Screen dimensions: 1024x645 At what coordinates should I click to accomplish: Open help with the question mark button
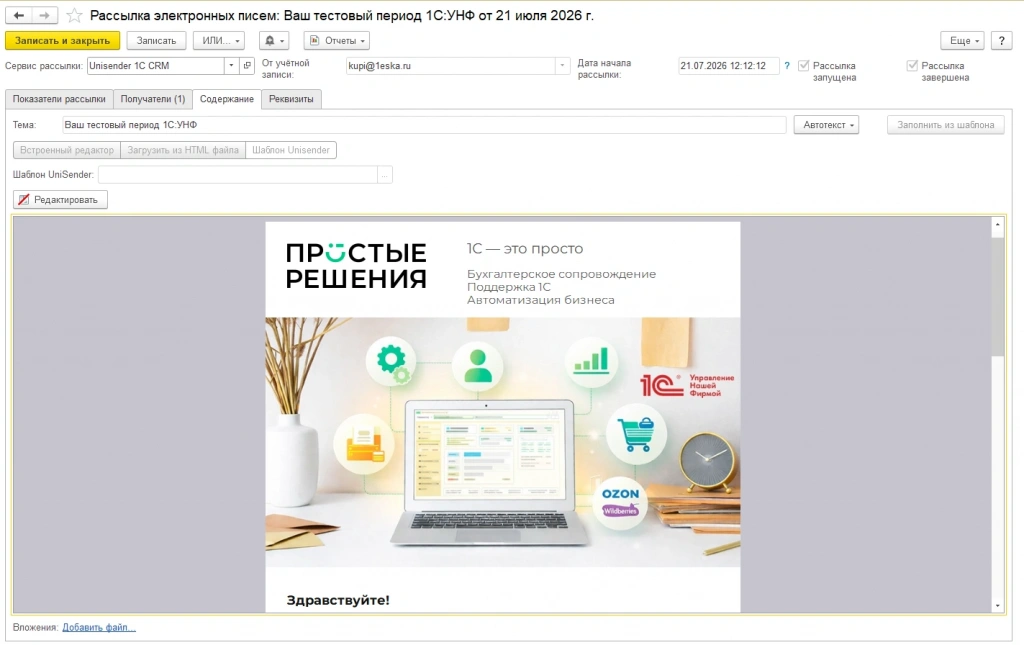(x=1002, y=40)
